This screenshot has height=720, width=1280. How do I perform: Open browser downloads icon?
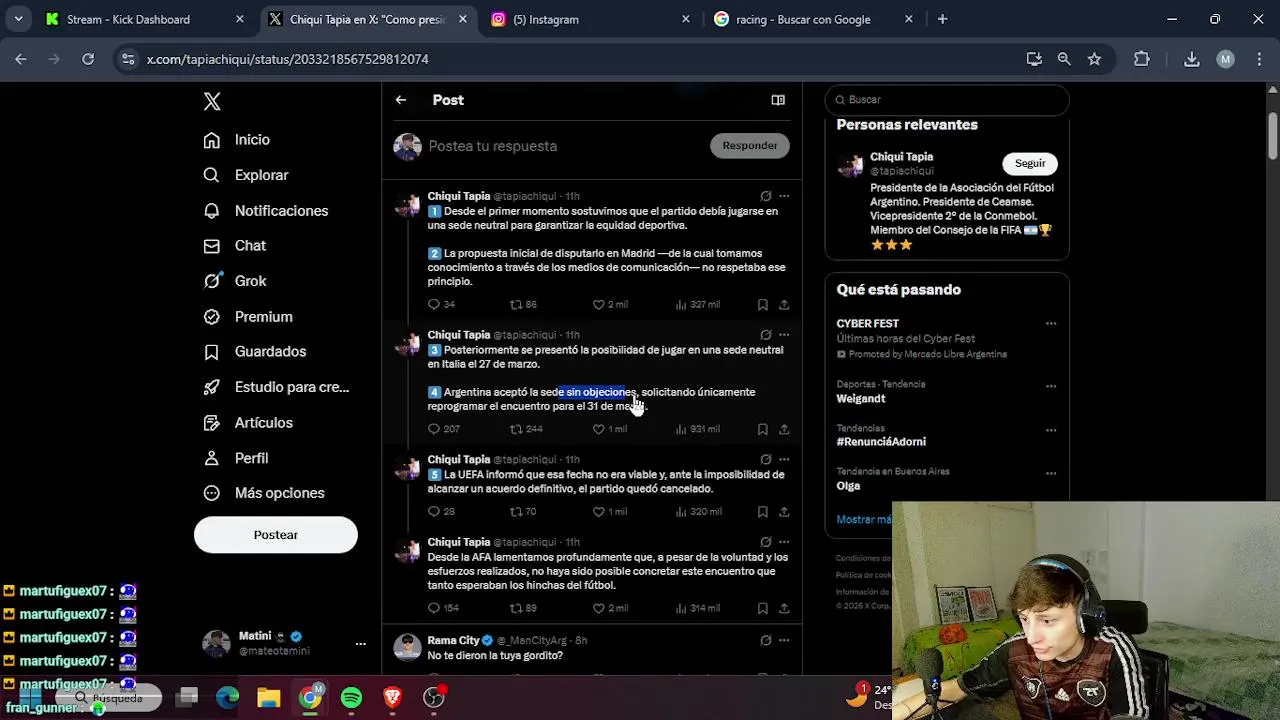pyautogui.click(x=1192, y=59)
